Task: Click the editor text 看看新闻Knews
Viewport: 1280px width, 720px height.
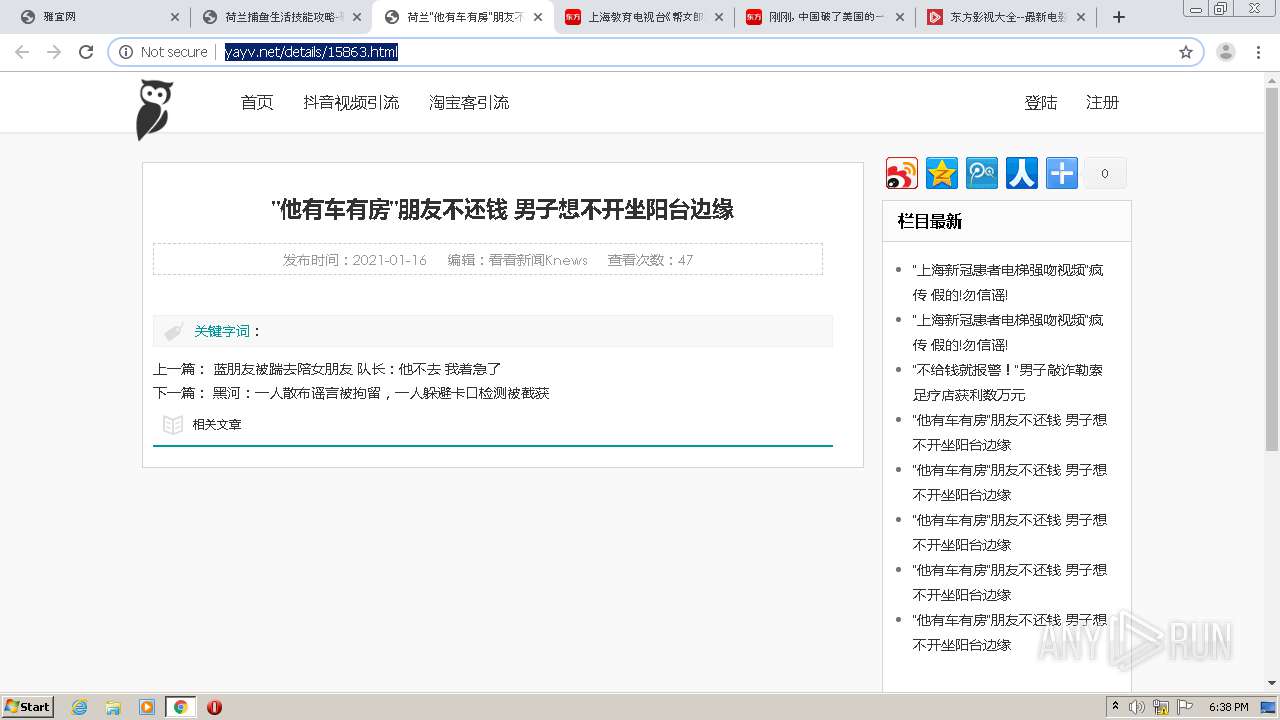Action: coord(538,260)
